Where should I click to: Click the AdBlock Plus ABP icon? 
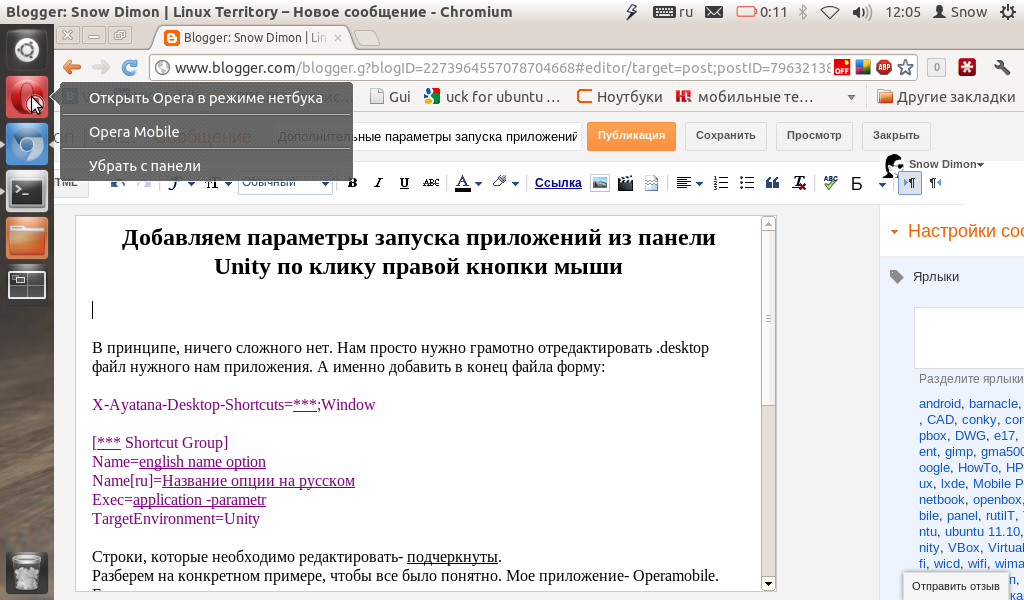tap(884, 67)
